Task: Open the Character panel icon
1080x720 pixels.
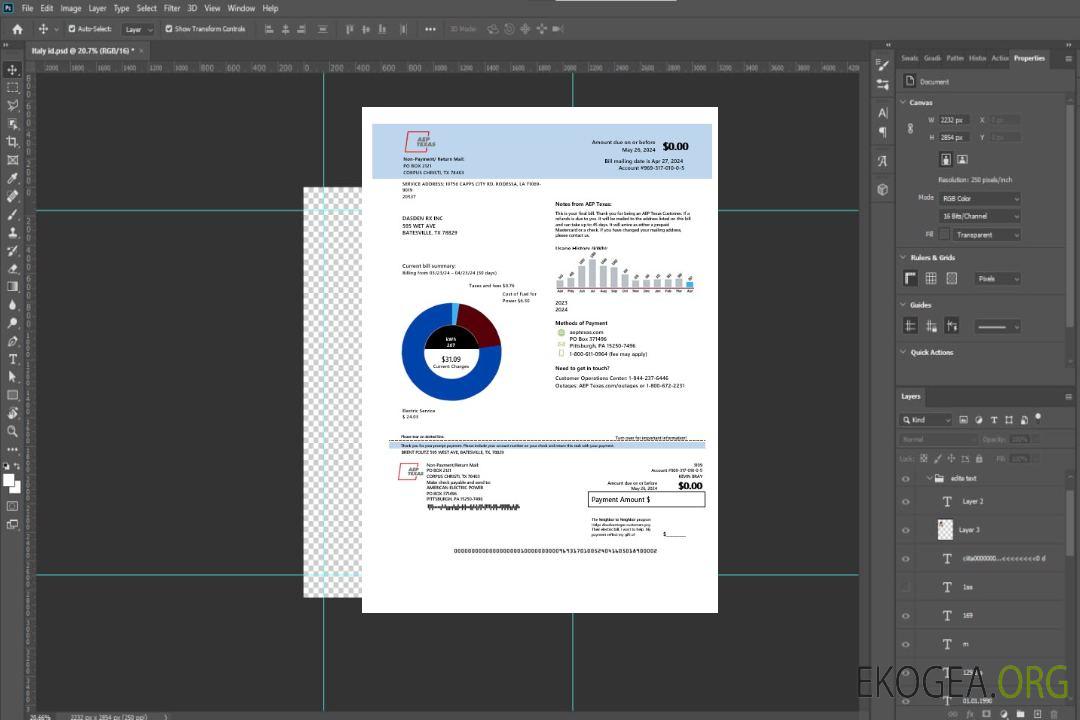Action: click(883, 113)
